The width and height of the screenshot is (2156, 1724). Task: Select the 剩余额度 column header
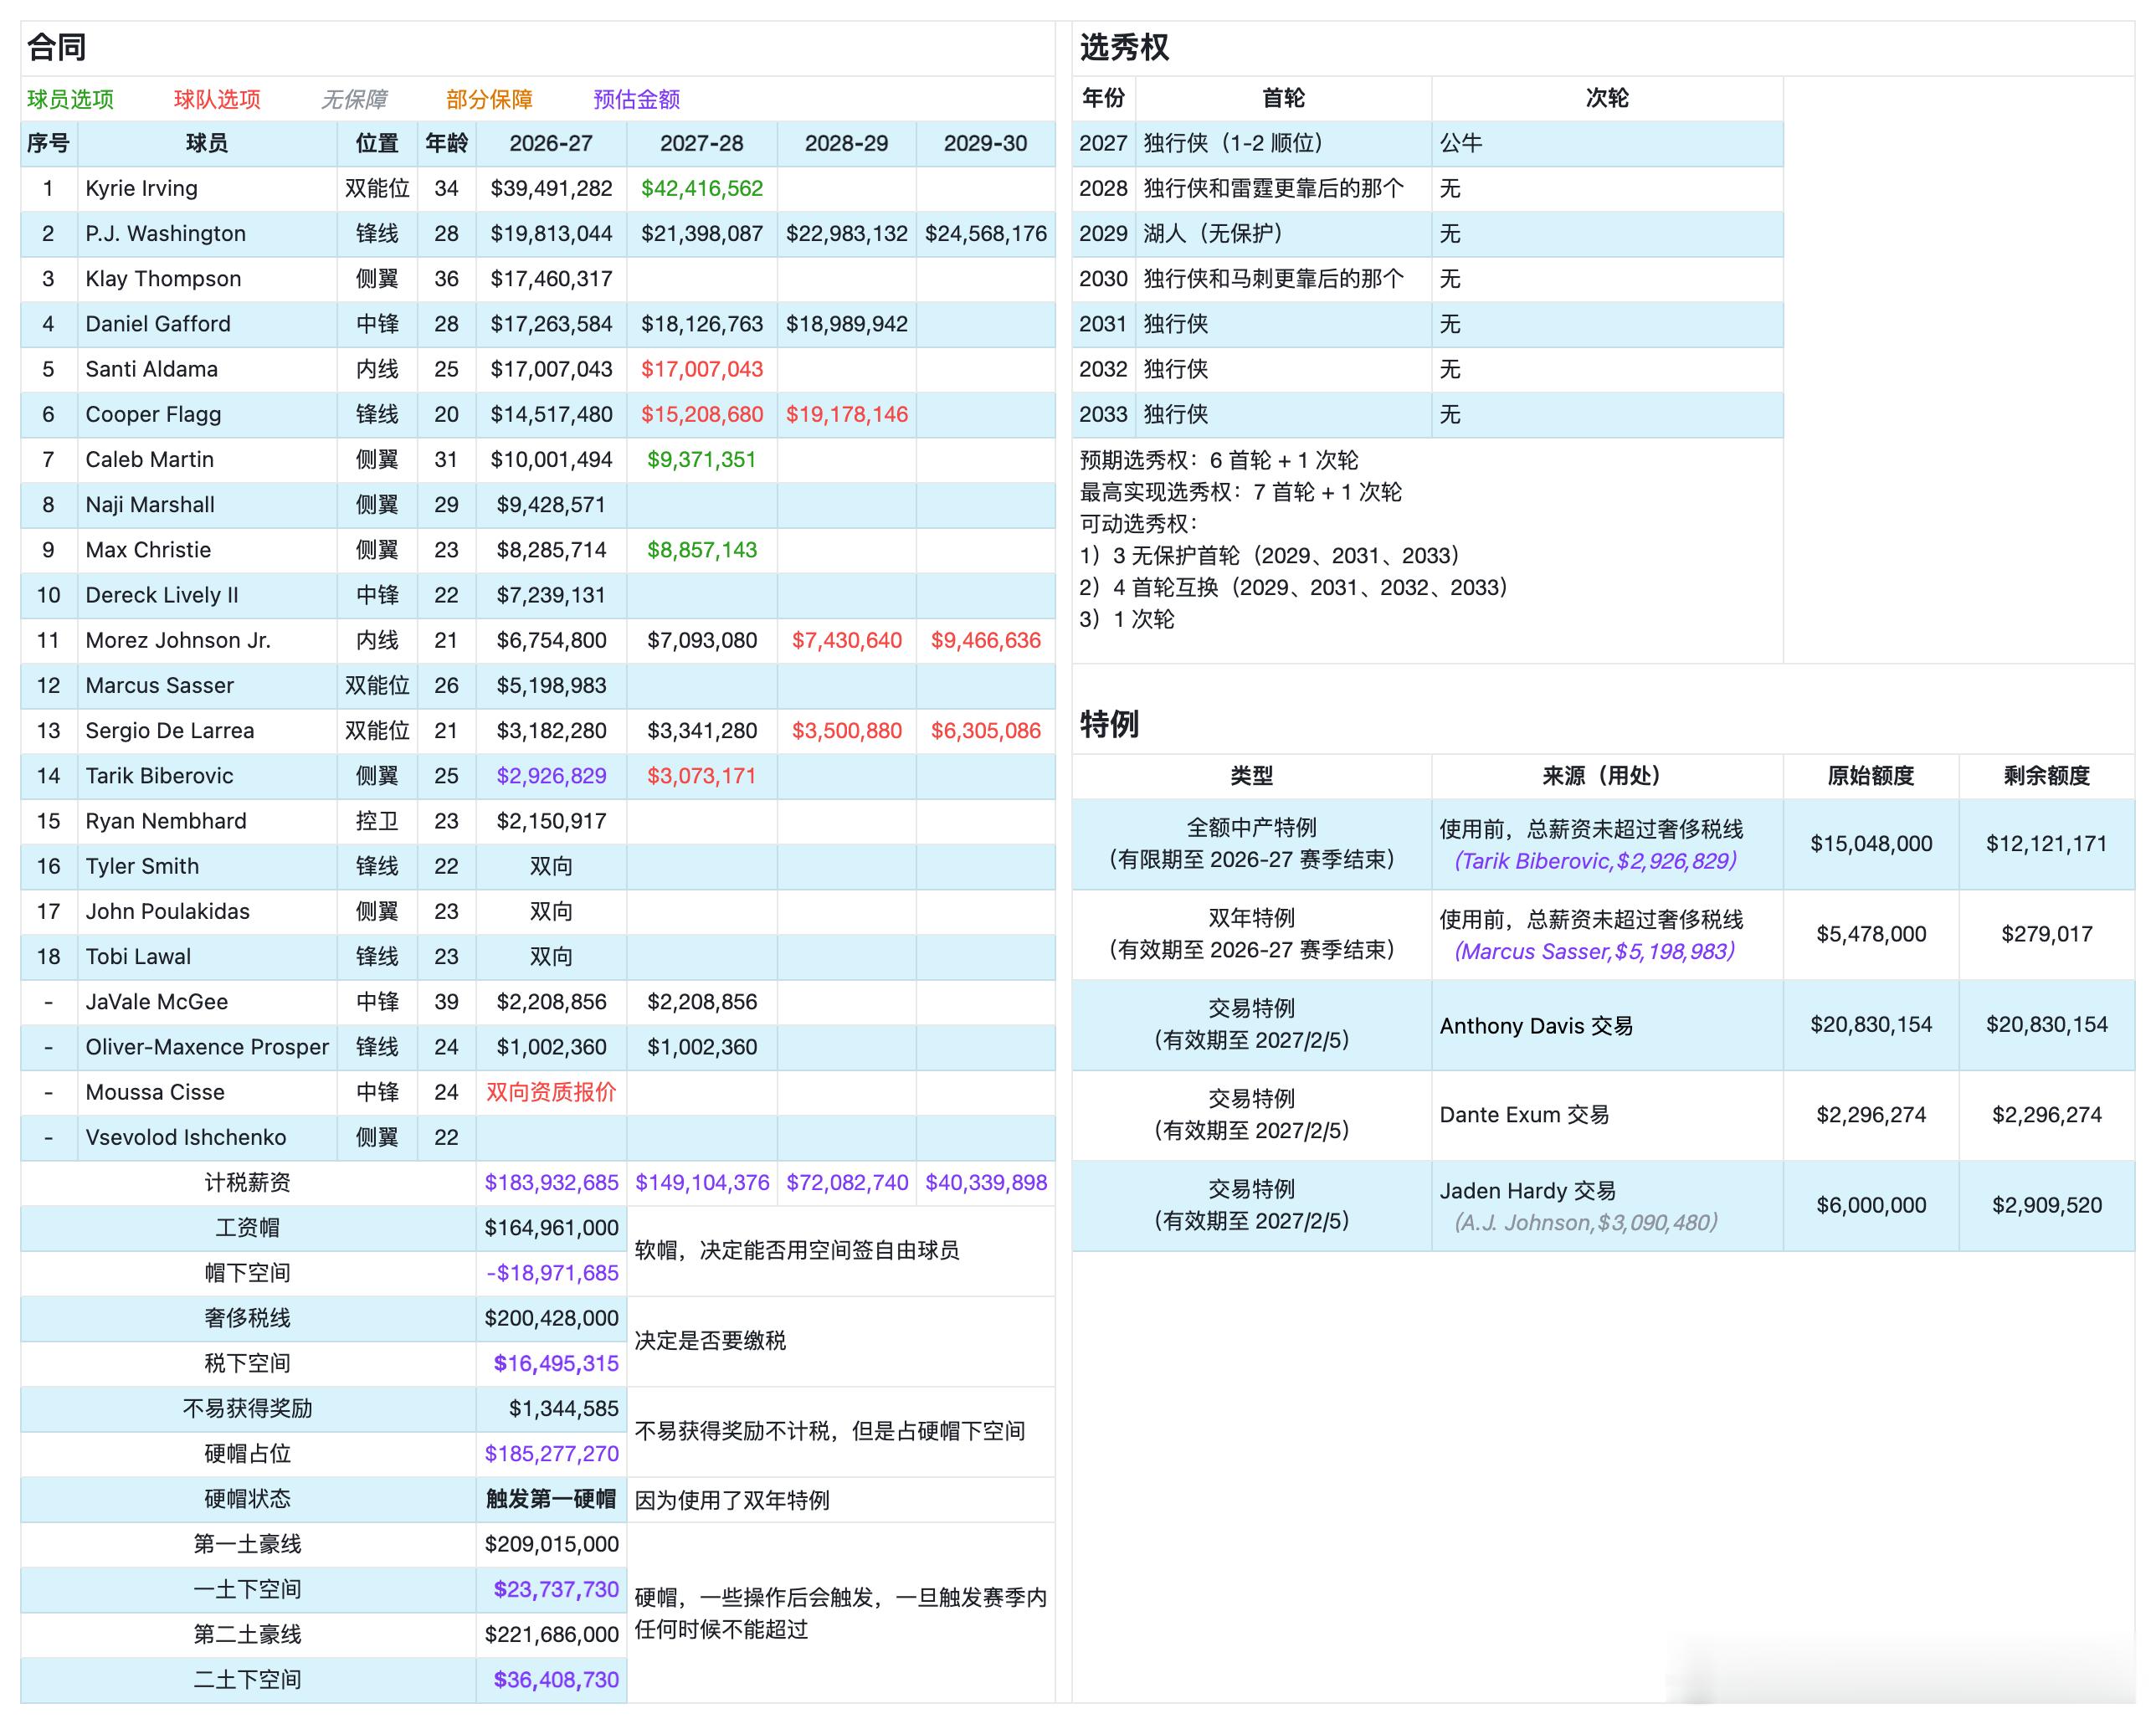[x=2046, y=776]
